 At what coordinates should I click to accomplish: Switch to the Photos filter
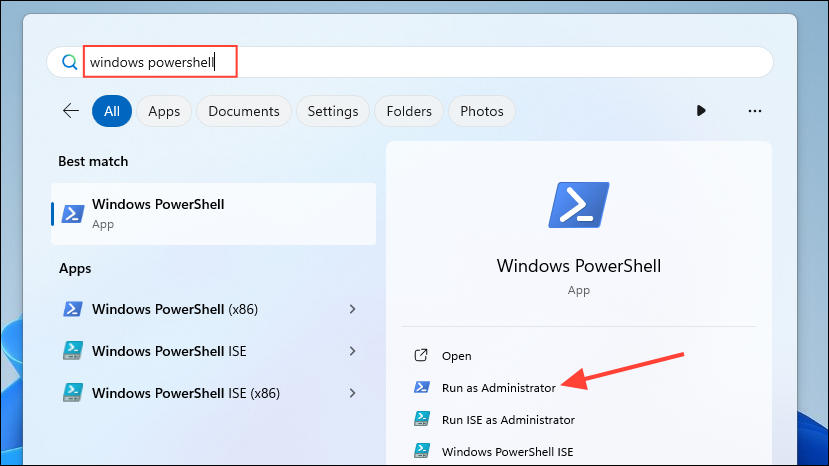coord(482,111)
